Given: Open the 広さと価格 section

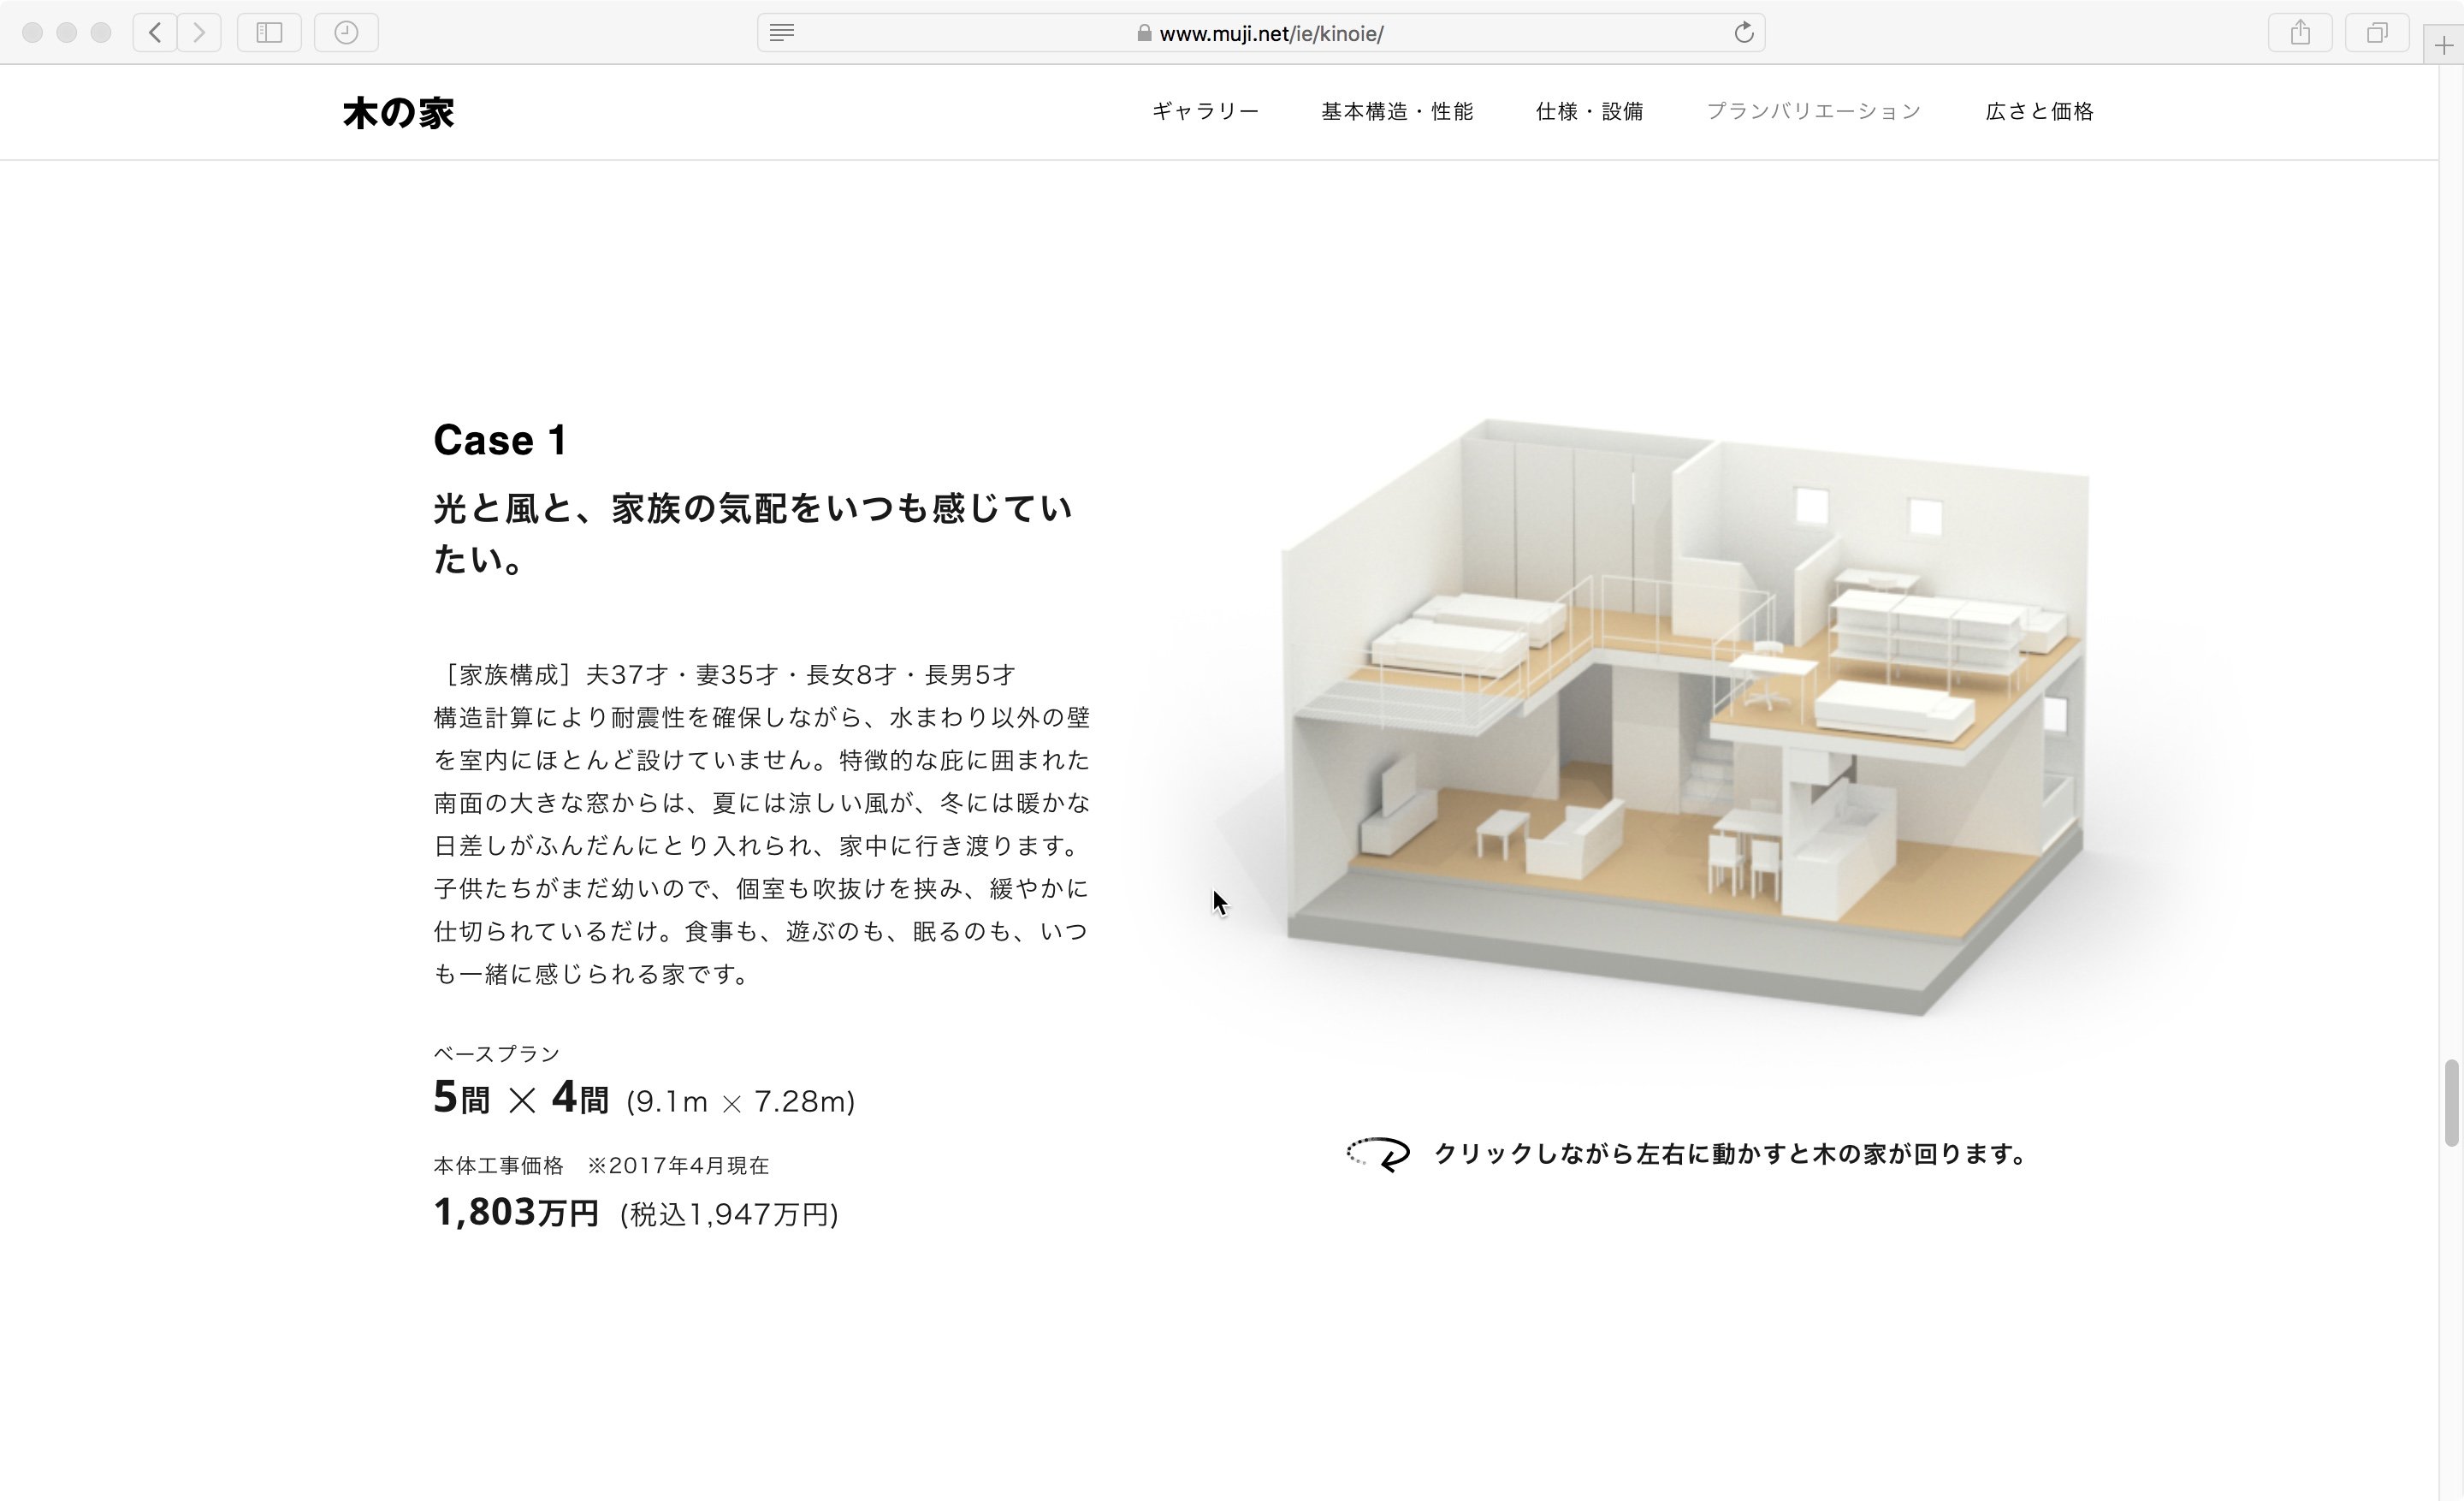Looking at the screenshot, I should [2038, 111].
